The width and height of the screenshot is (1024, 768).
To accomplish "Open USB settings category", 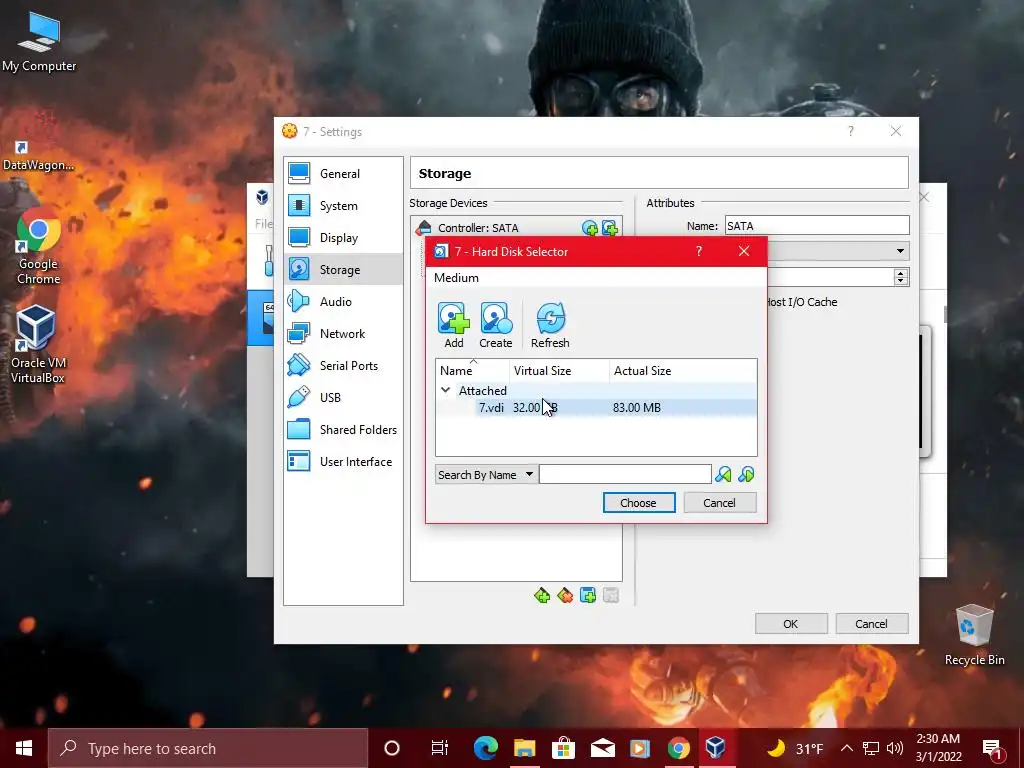I will point(344,398).
